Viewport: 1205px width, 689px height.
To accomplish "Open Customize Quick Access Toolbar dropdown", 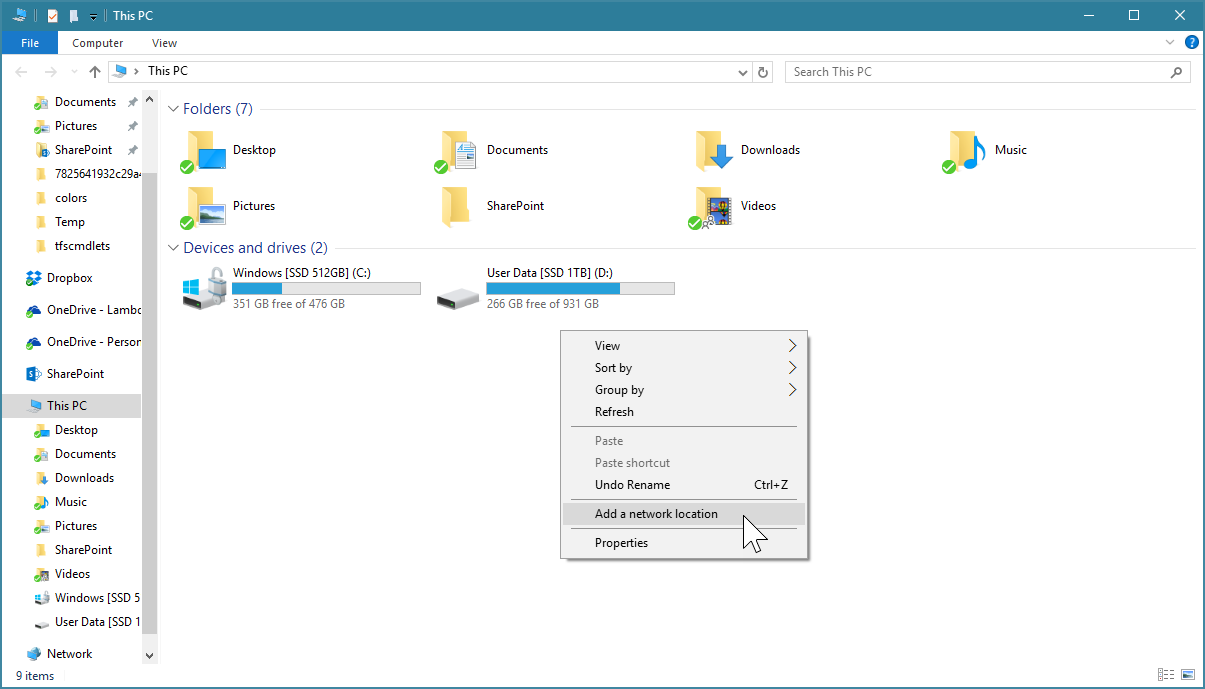I will pyautogui.click(x=93, y=16).
